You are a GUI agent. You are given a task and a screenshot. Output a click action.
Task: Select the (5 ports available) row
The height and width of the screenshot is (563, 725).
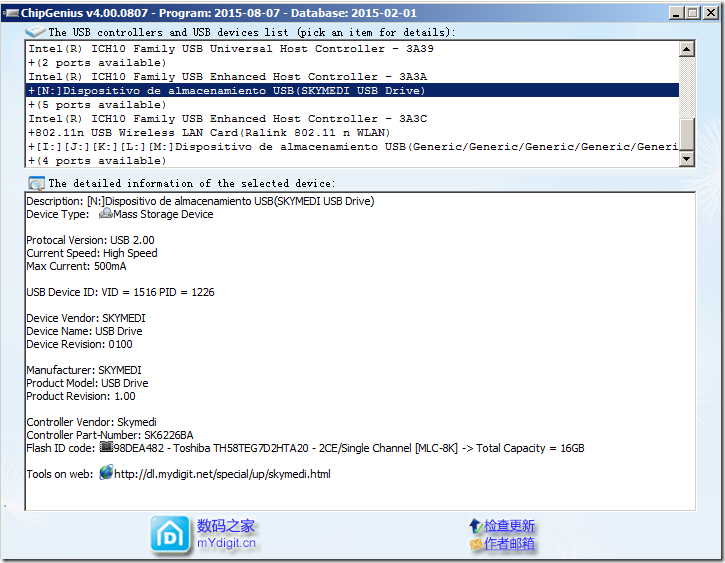[352, 104]
